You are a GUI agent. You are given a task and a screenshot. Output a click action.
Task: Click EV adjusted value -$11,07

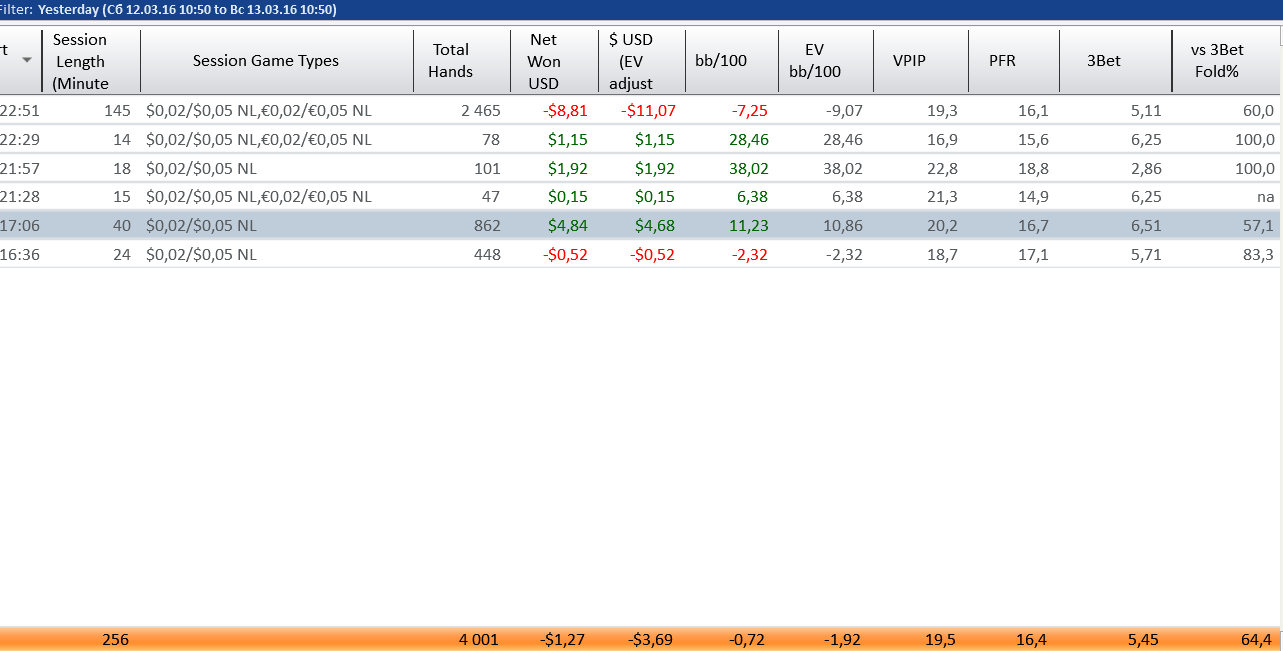[648, 111]
